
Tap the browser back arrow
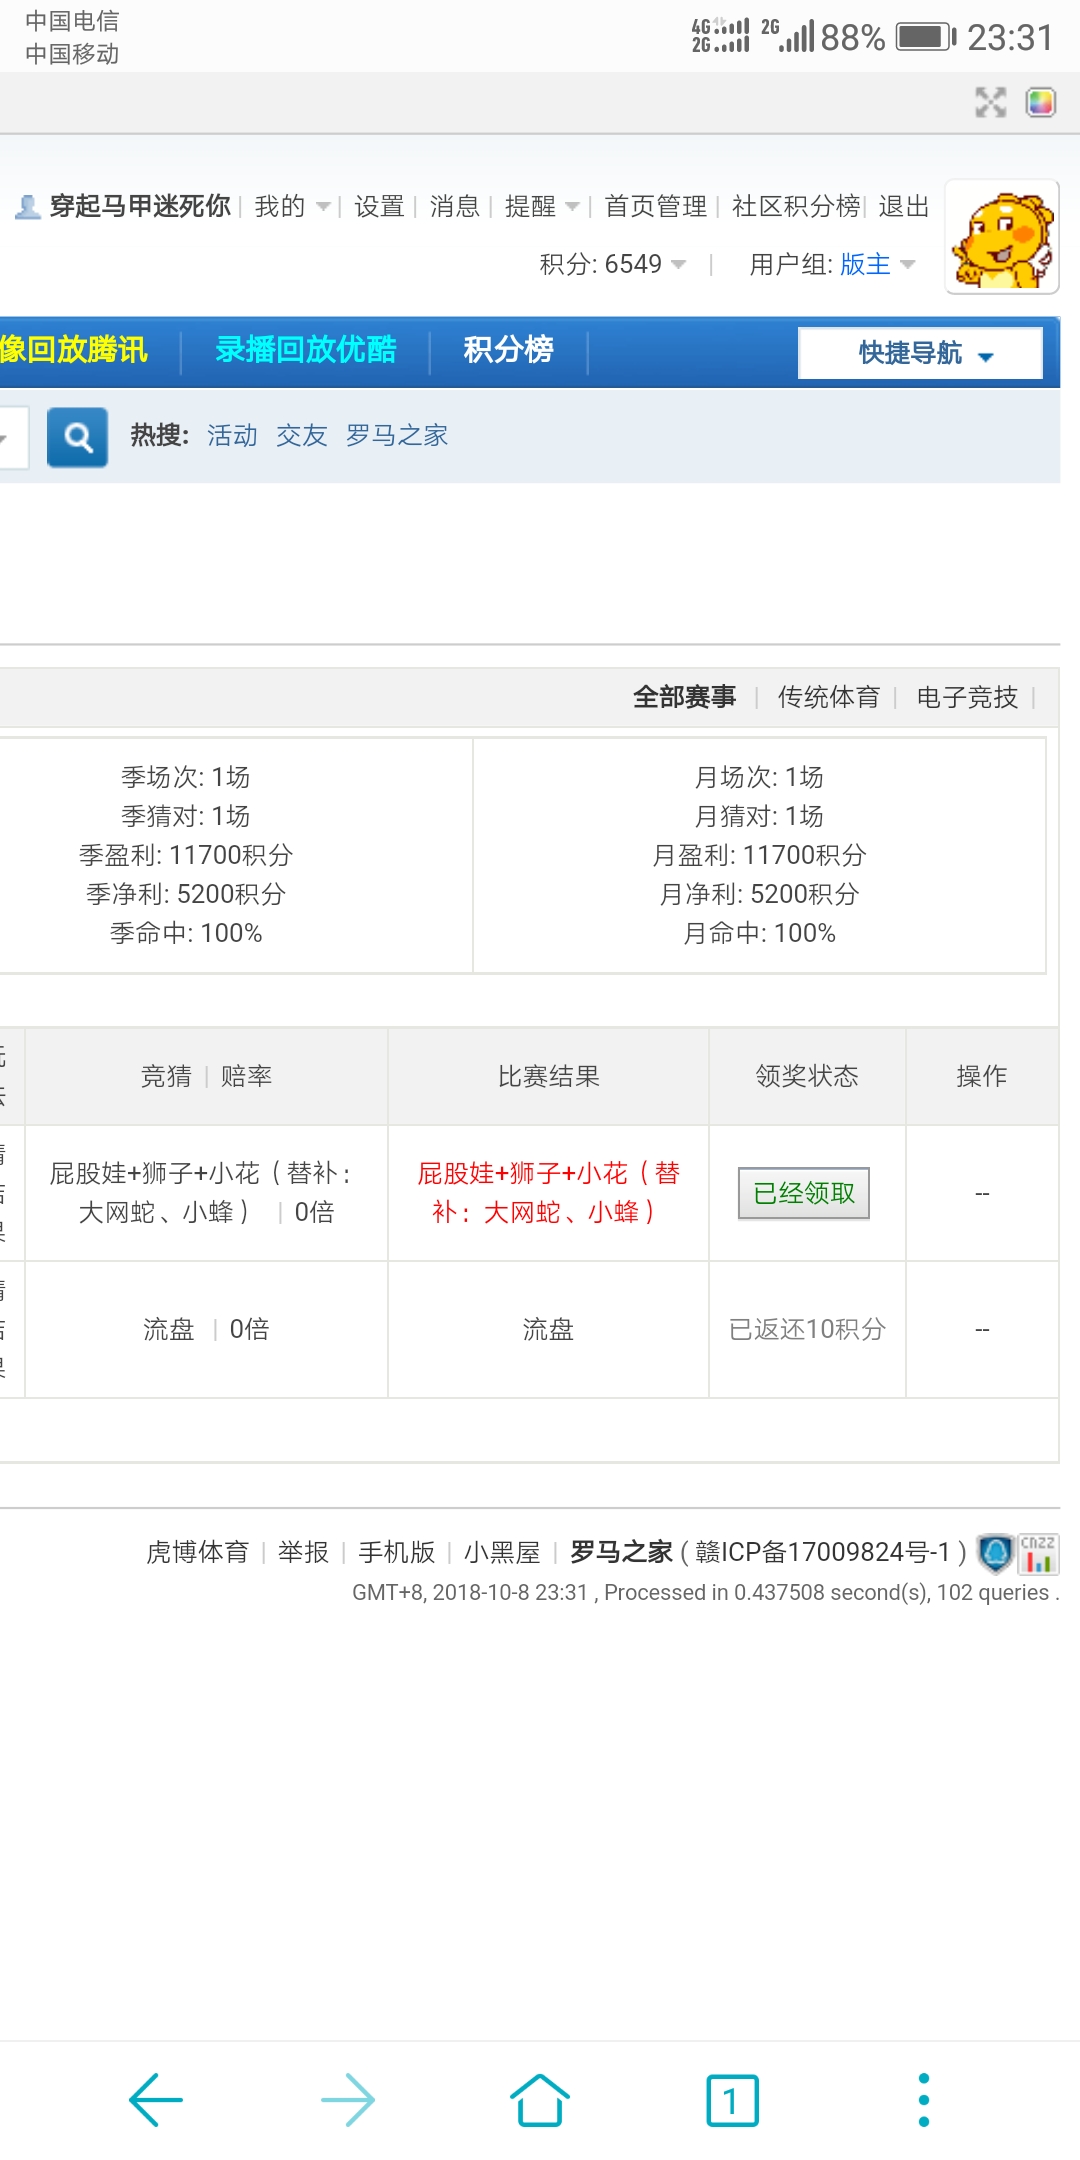click(x=156, y=2099)
